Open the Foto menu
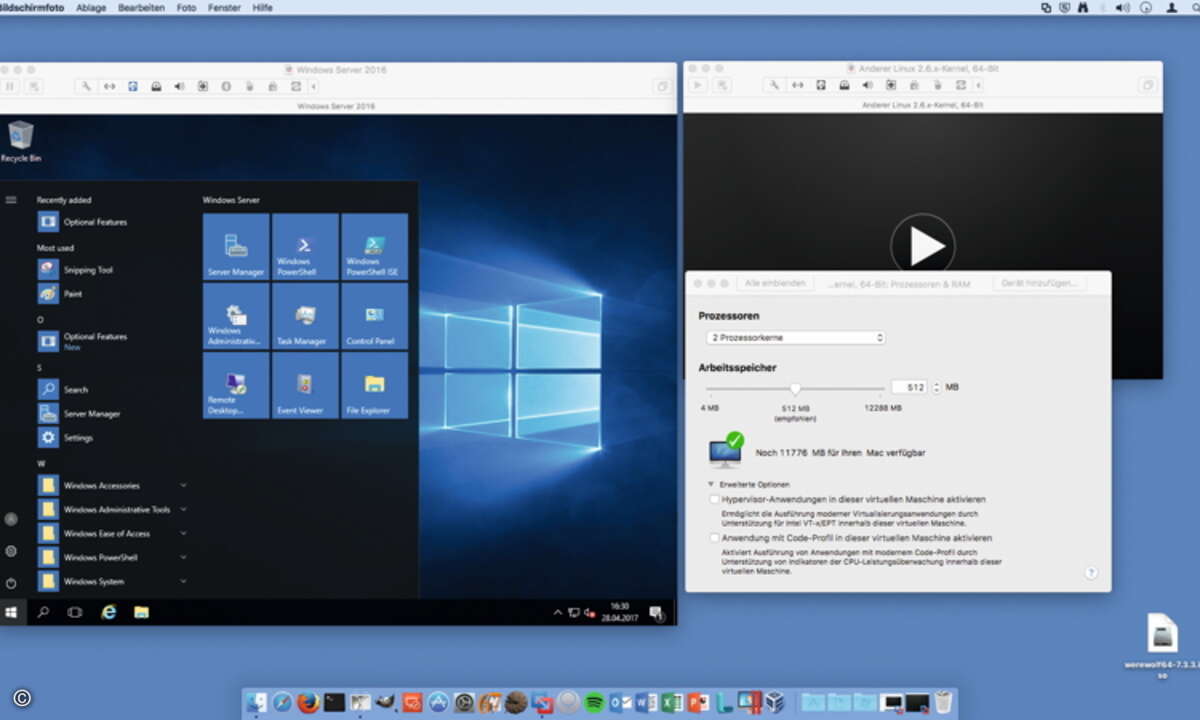The height and width of the screenshot is (720, 1200). (x=186, y=7)
